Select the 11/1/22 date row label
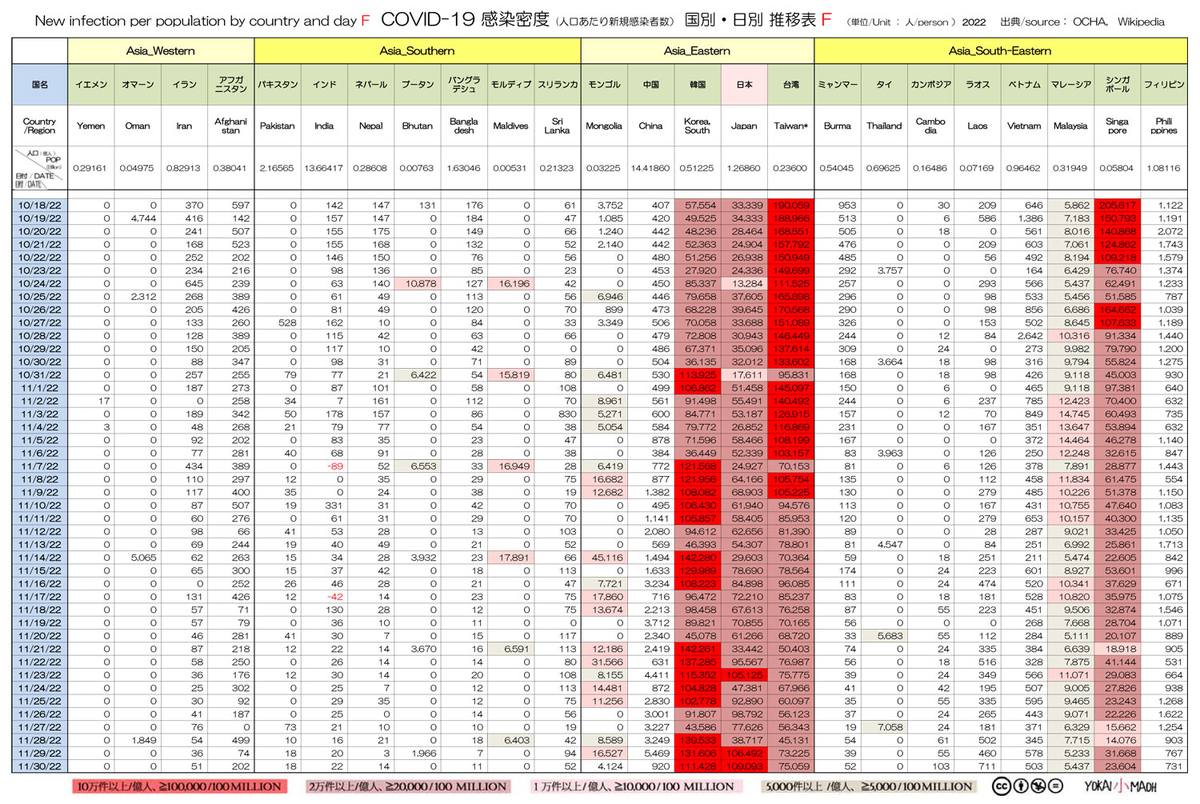 40,389
